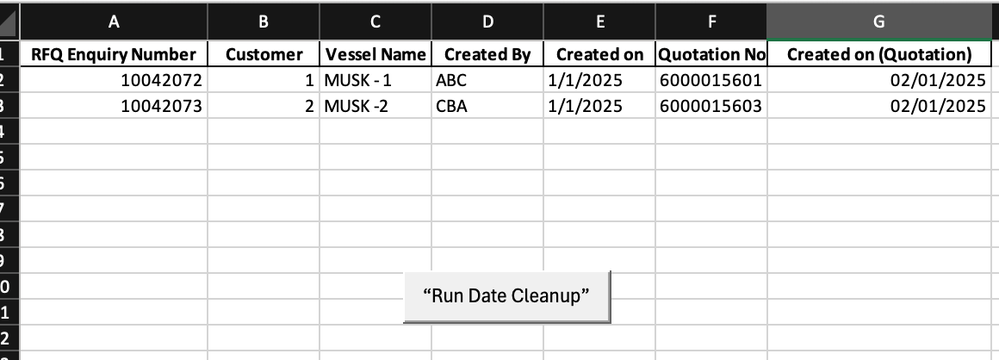Select column D header
This screenshot has width=999, height=360.
487,22
